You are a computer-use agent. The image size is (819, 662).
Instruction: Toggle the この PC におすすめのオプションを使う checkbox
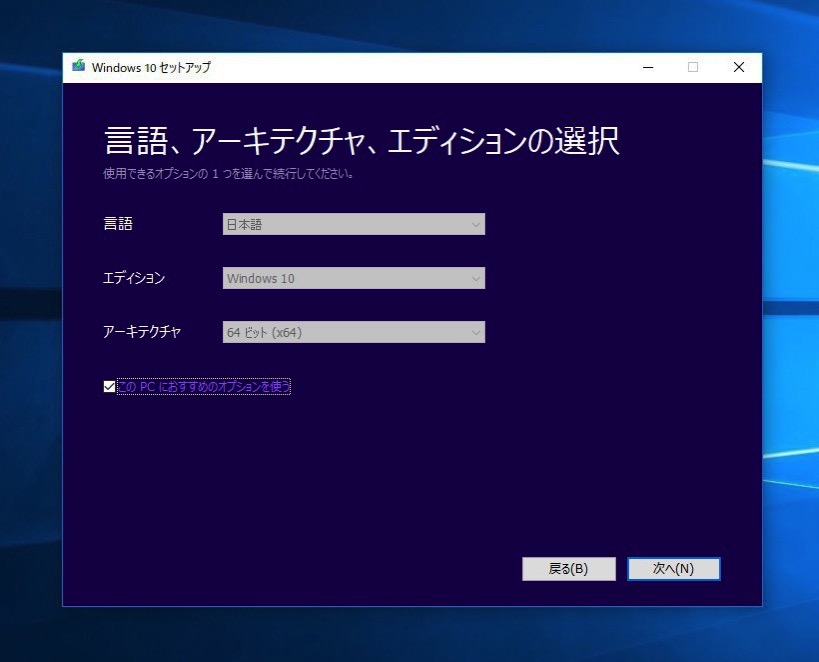pyautogui.click(x=109, y=387)
